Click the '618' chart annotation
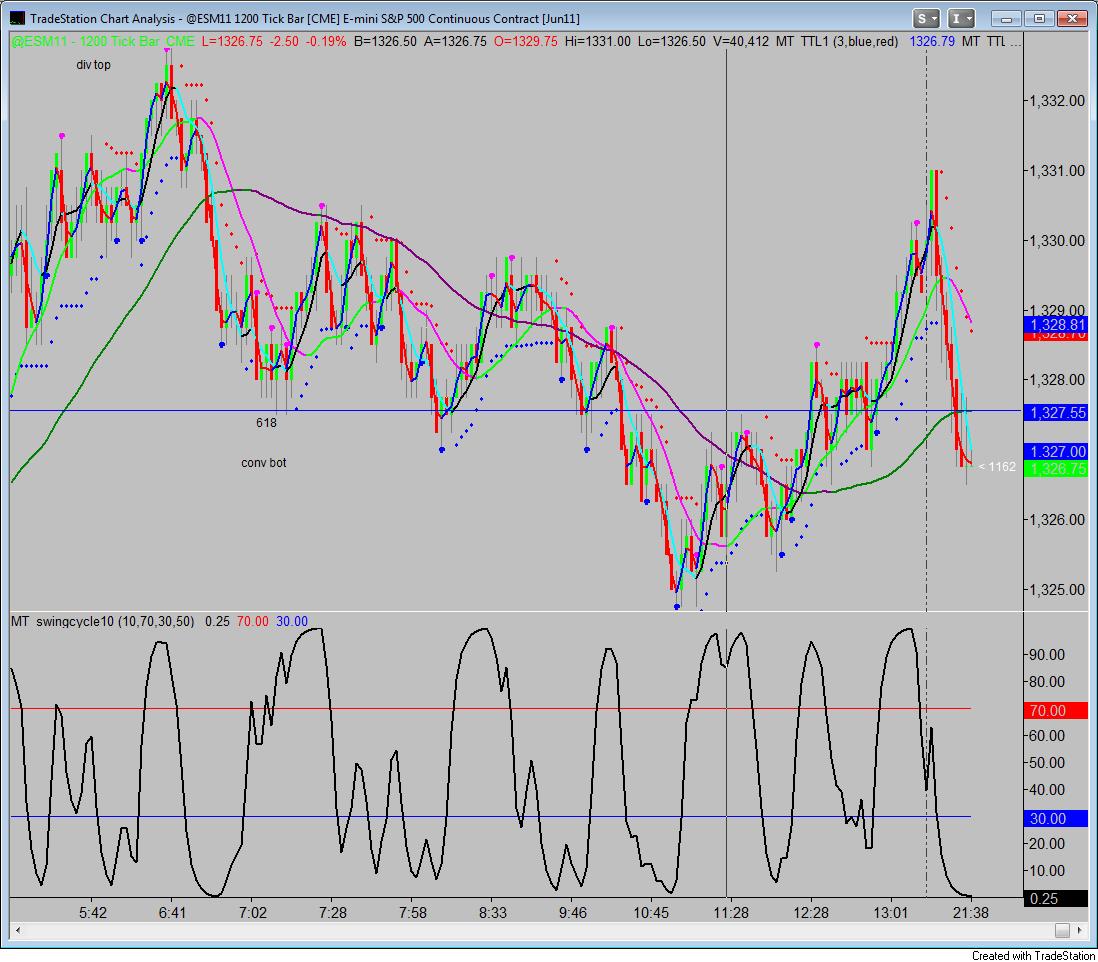 point(266,423)
